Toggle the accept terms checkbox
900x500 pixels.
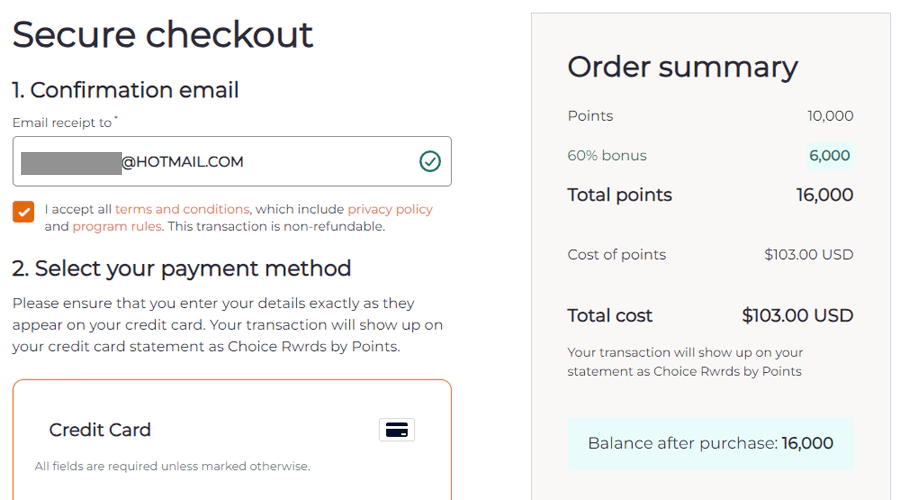coord(23,211)
